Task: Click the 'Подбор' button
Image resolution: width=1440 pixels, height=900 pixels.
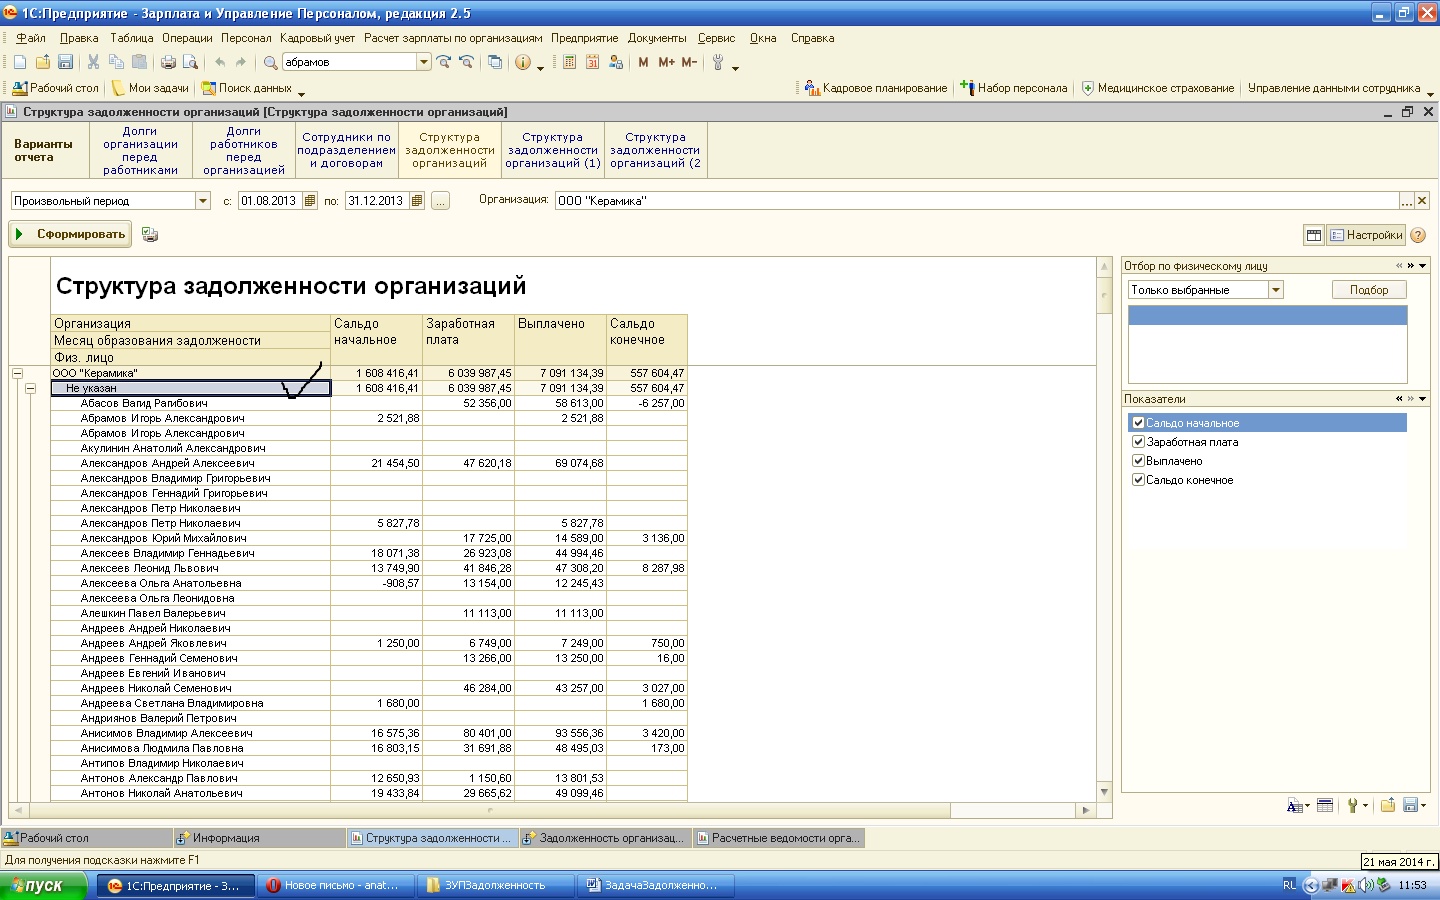Action: tap(1368, 290)
